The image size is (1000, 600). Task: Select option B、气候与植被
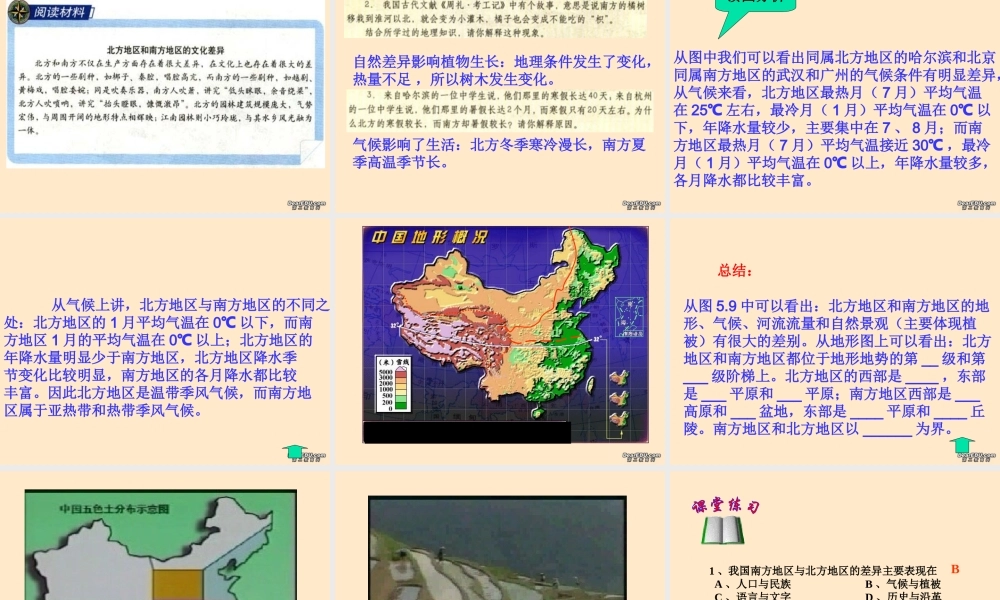903,584
